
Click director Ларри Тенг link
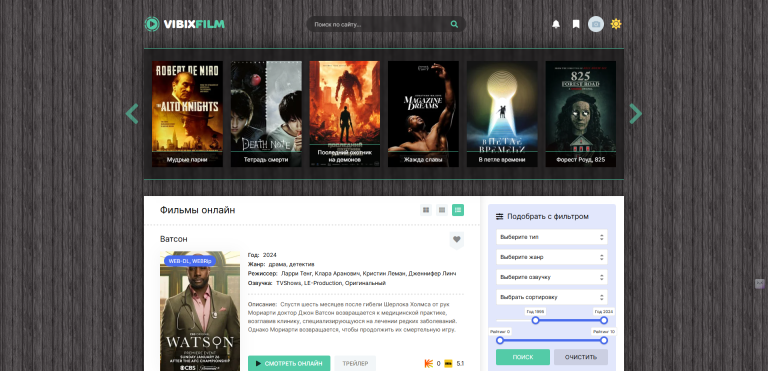pyautogui.click(x=296, y=273)
